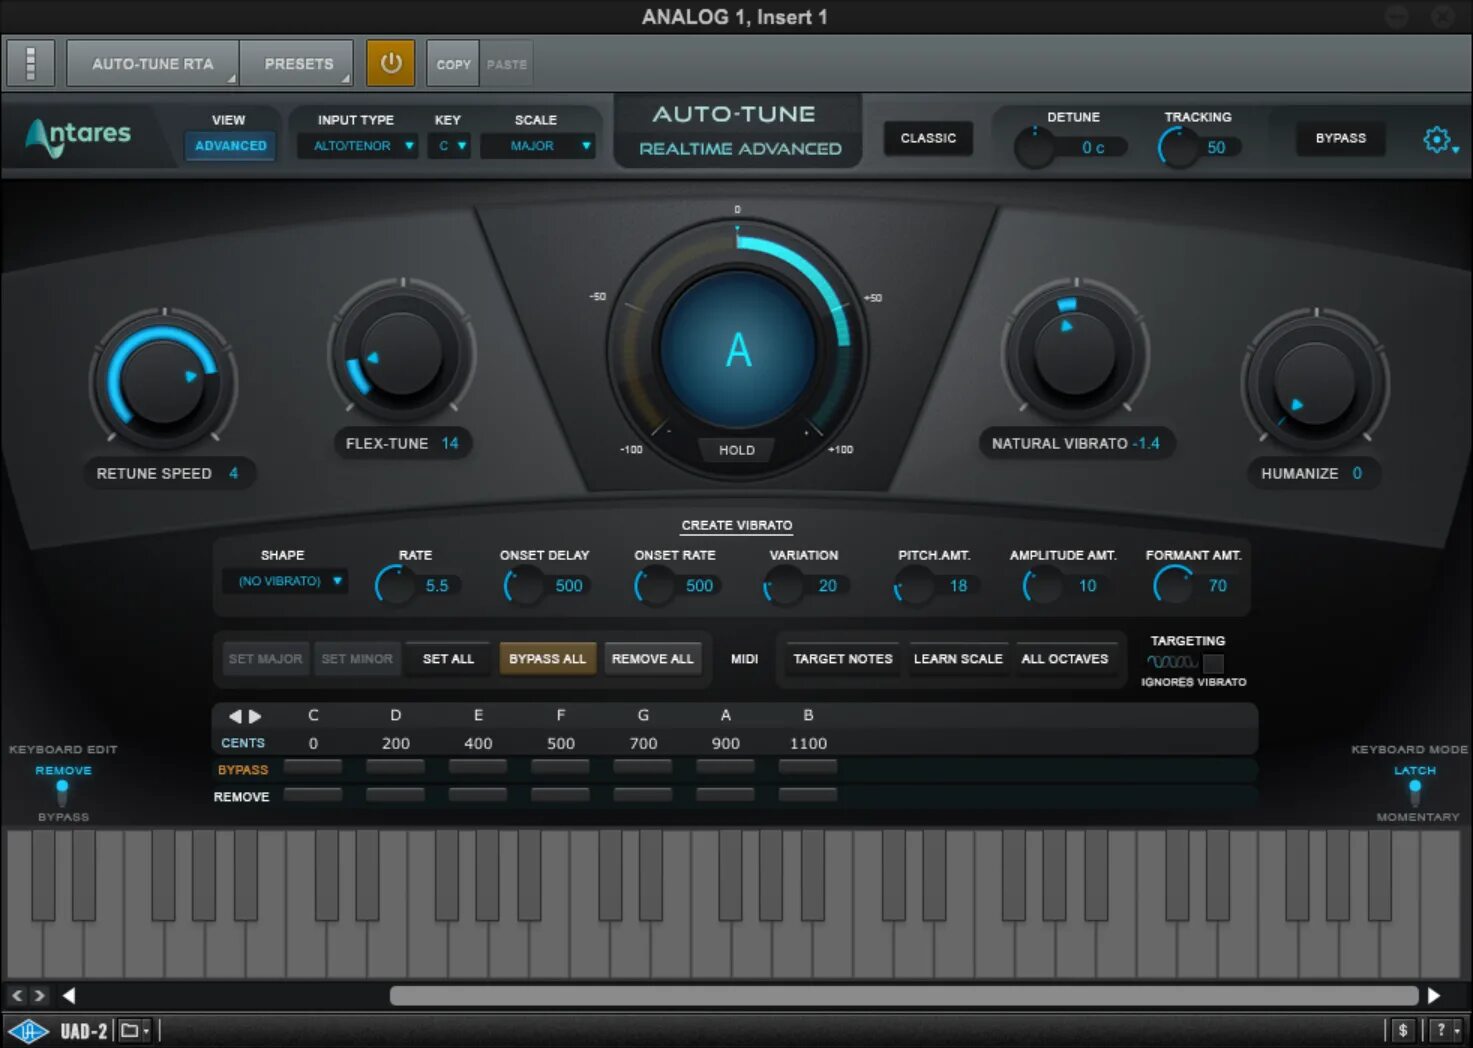Toggle Remove for note B

coord(808,795)
